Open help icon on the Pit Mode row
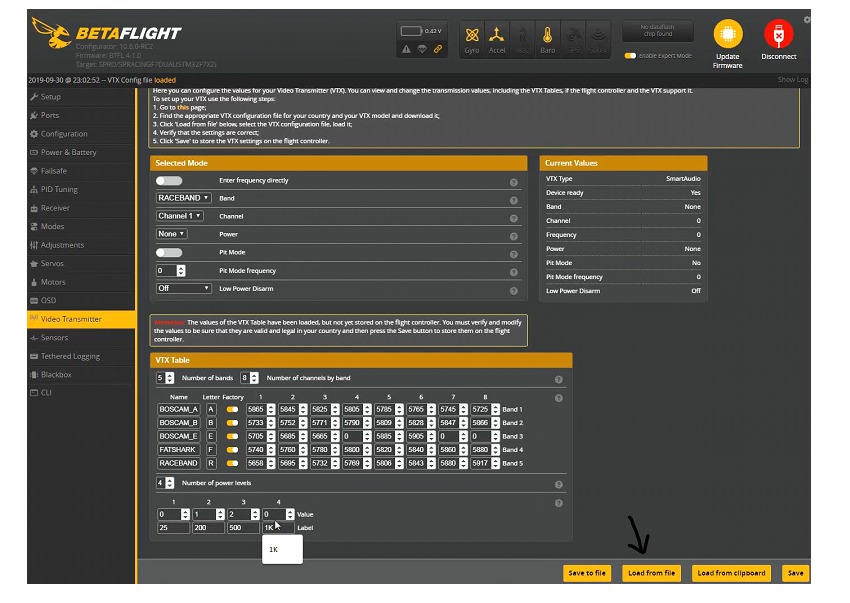Image resolution: width=850 pixels, height=603 pixels. tap(513, 254)
